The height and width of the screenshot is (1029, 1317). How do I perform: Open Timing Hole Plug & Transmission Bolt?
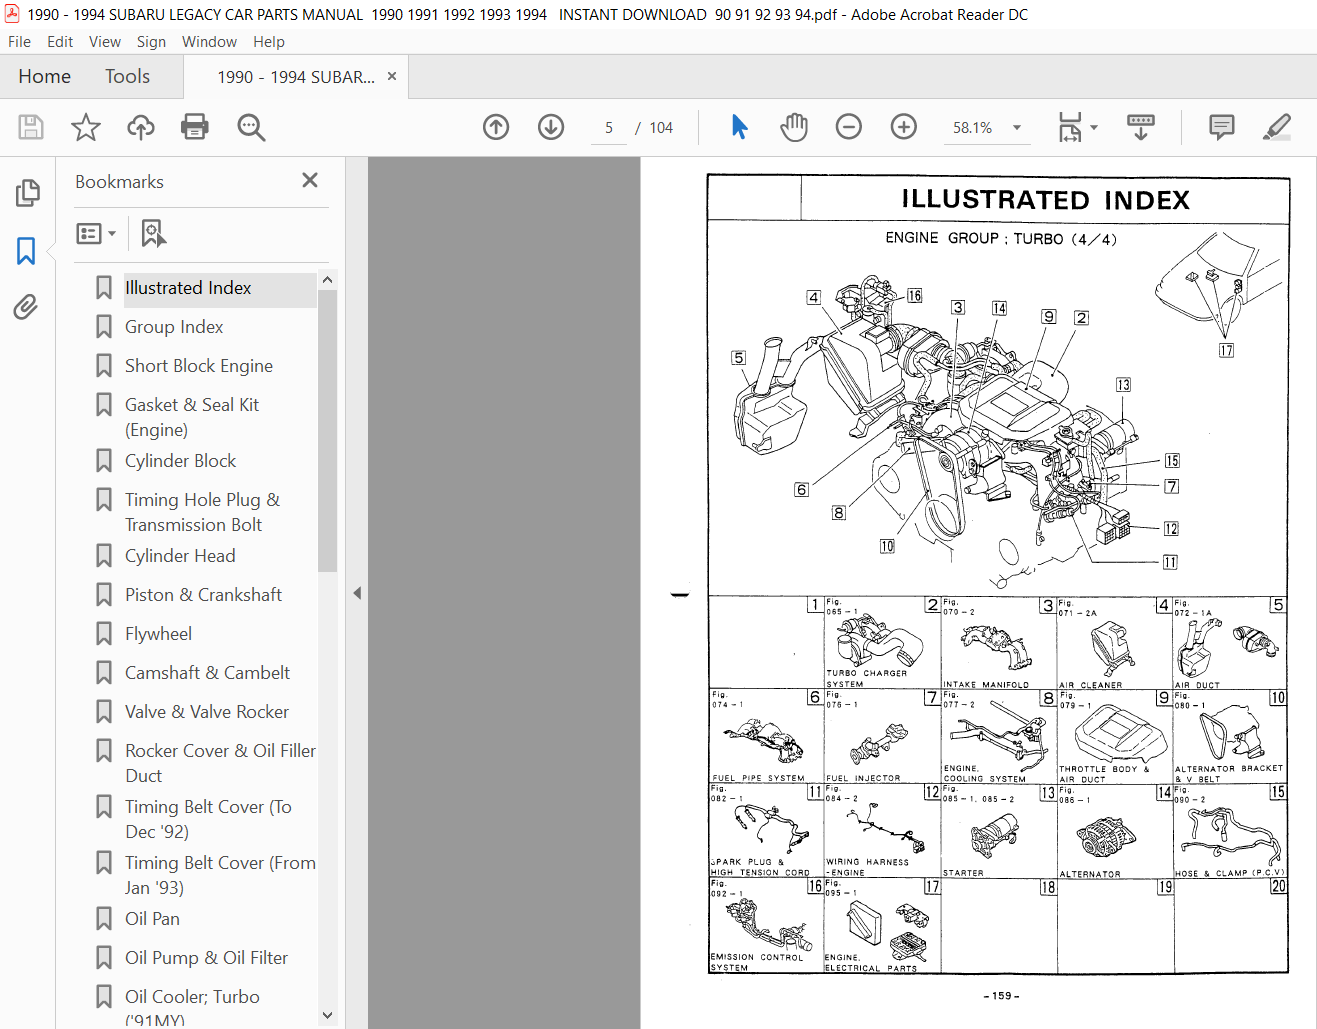[x=202, y=512]
